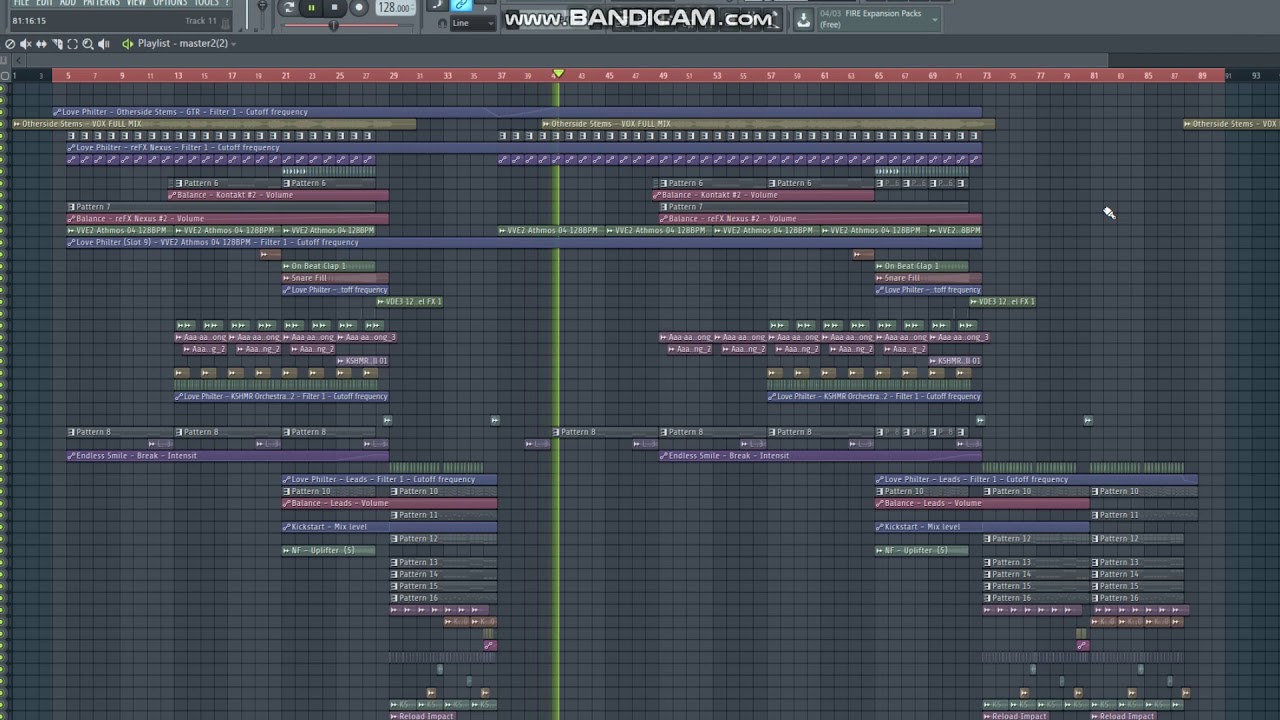Open the FILE menu
The width and height of the screenshot is (1280, 720).
[21, 3]
